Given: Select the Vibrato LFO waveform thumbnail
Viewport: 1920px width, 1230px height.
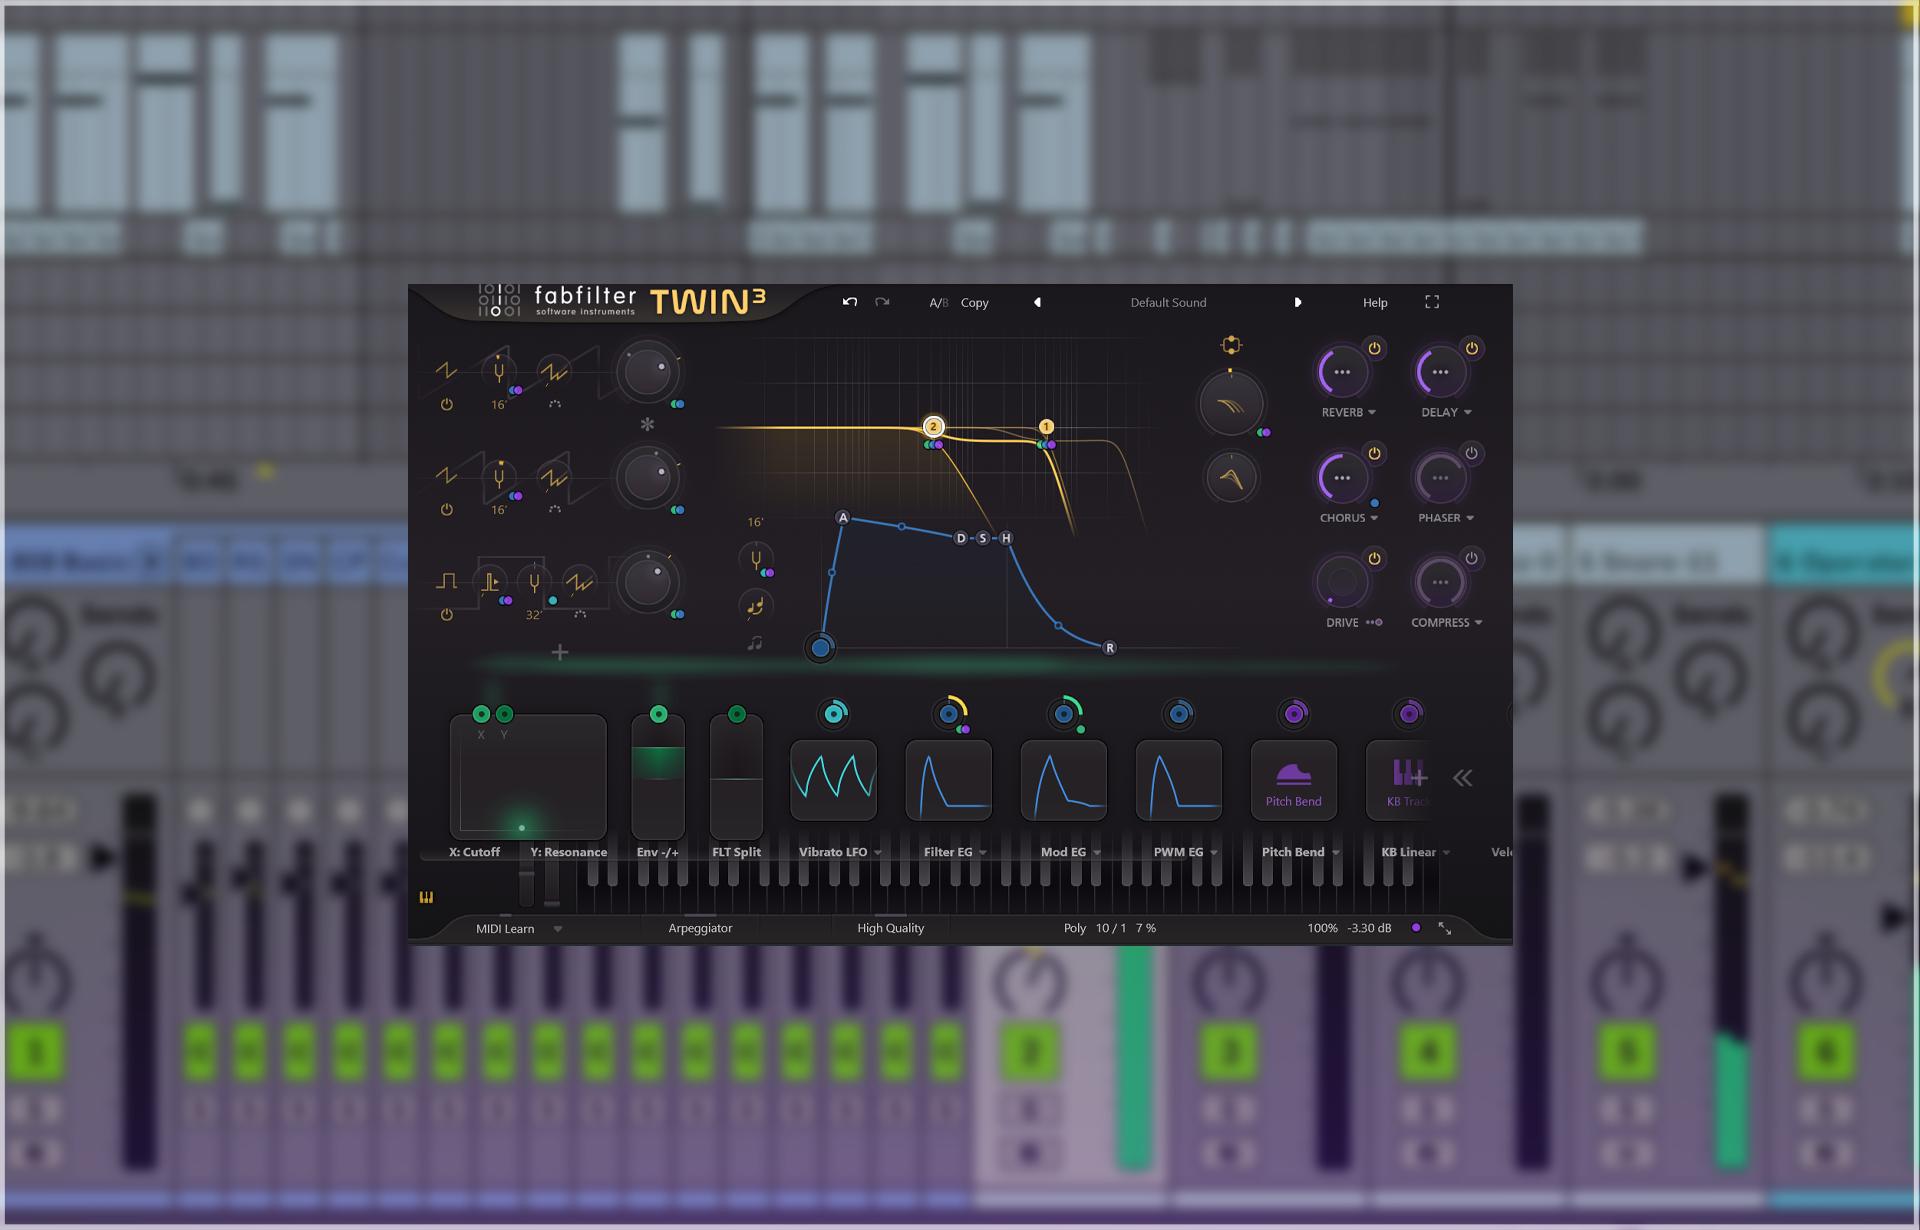Looking at the screenshot, I should click(833, 780).
